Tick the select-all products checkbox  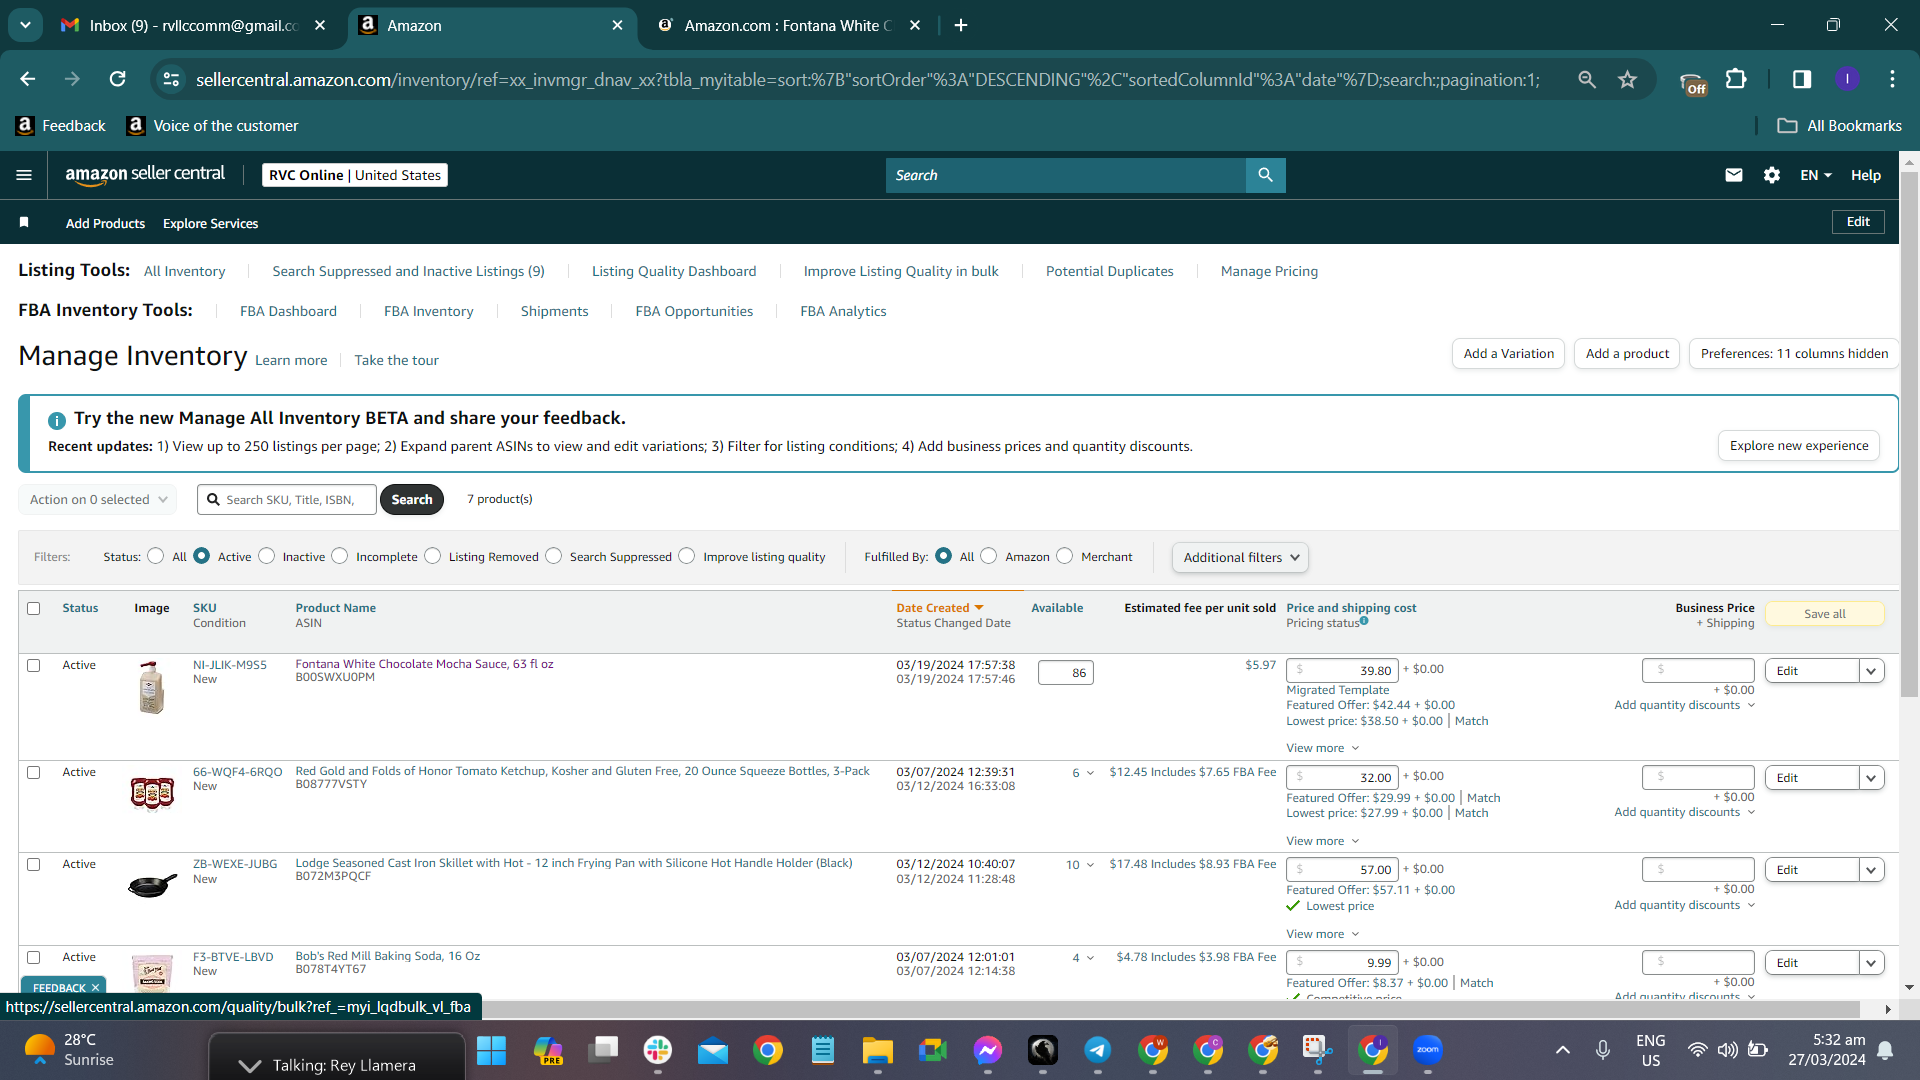click(34, 608)
